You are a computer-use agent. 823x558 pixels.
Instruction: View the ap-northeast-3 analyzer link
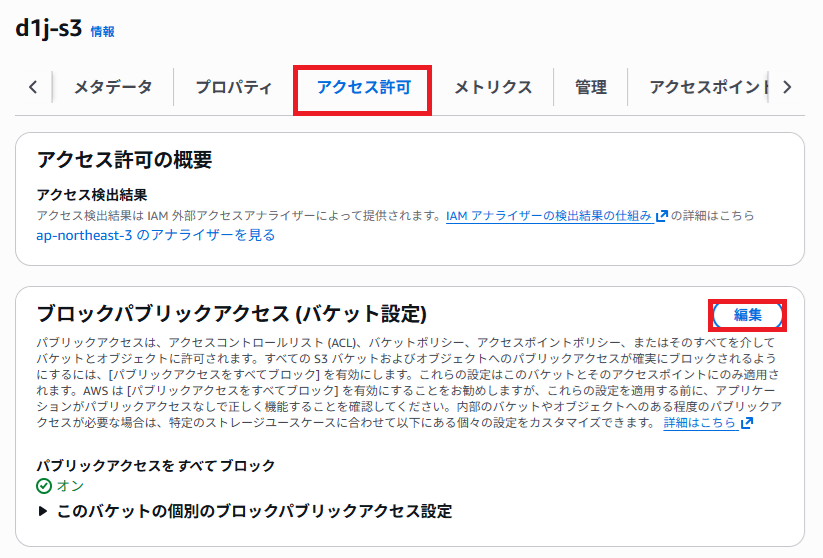[155, 235]
